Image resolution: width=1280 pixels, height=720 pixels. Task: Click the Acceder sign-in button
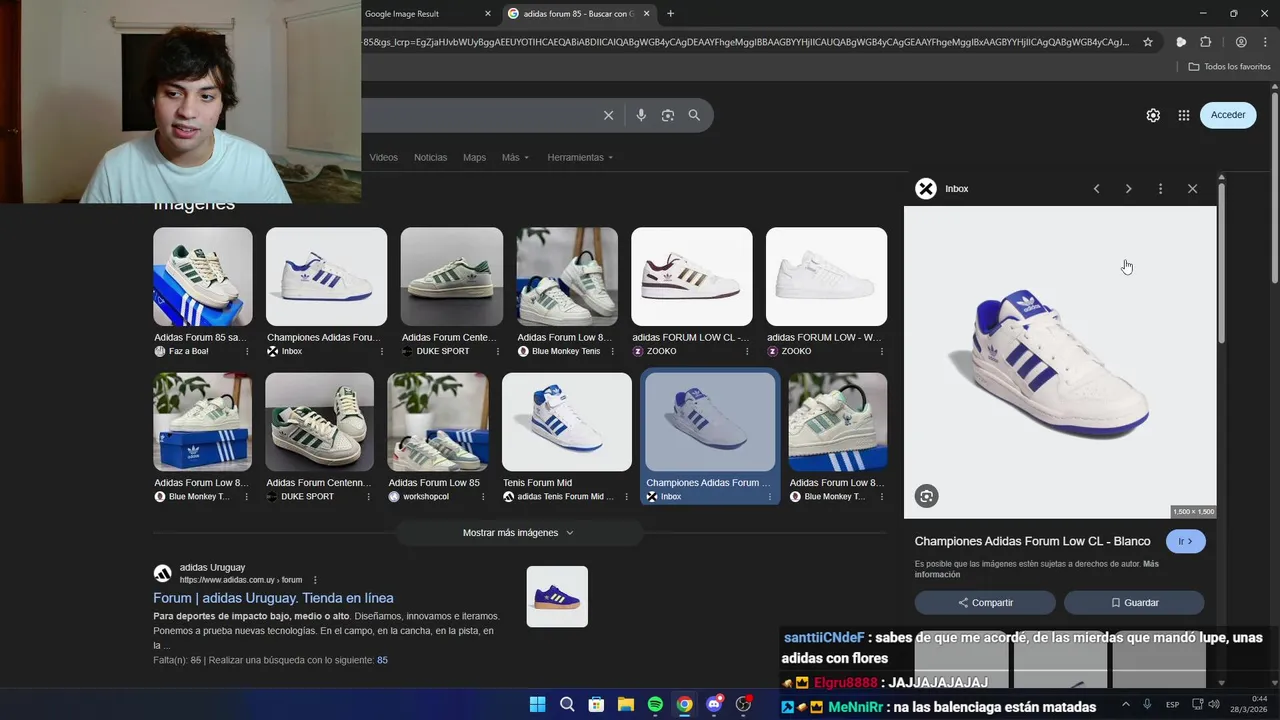coord(1228,115)
